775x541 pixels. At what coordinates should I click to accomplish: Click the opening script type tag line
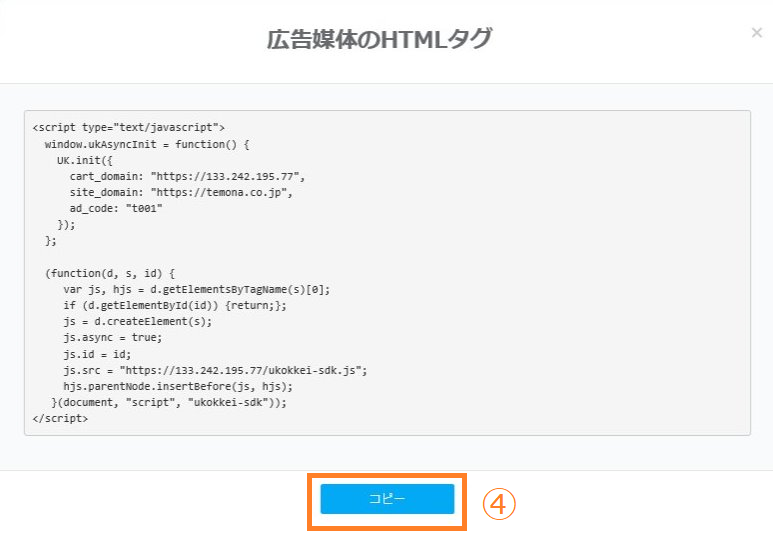(128, 128)
